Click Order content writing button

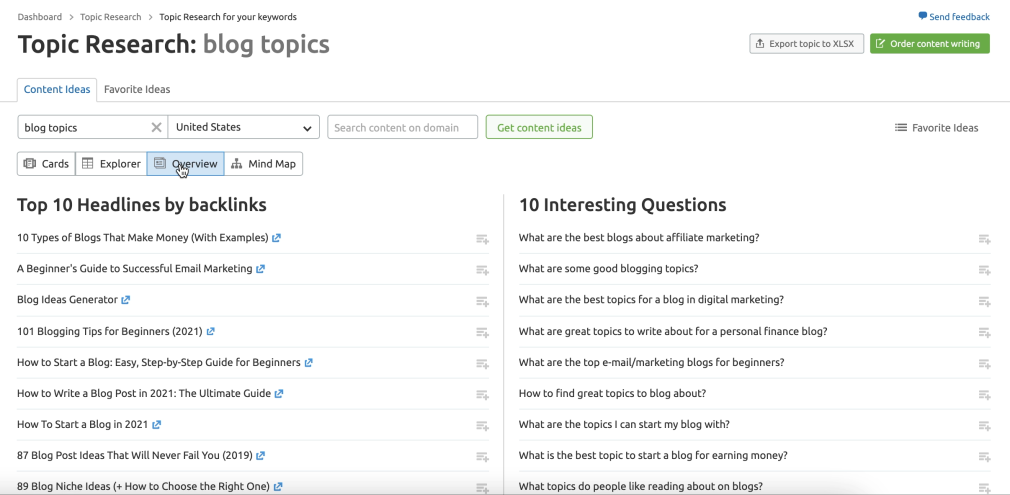(x=929, y=44)
